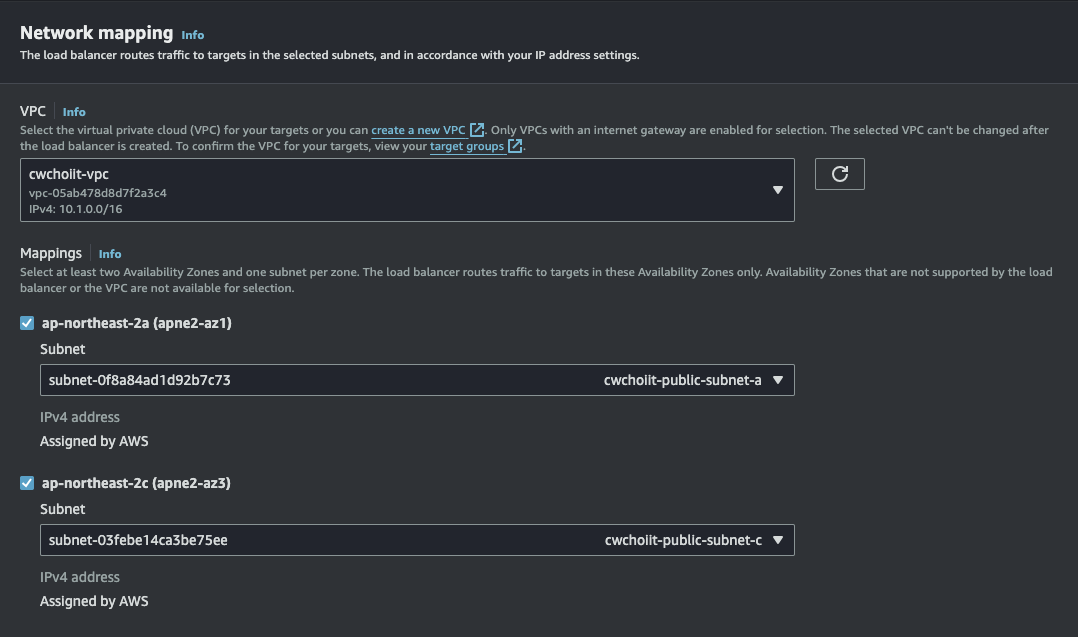This screenshot has height=637, width=1078.
Task: Open the cwchoiit-public-subnet-c subnet dropdown
Action: coord(417,540)
